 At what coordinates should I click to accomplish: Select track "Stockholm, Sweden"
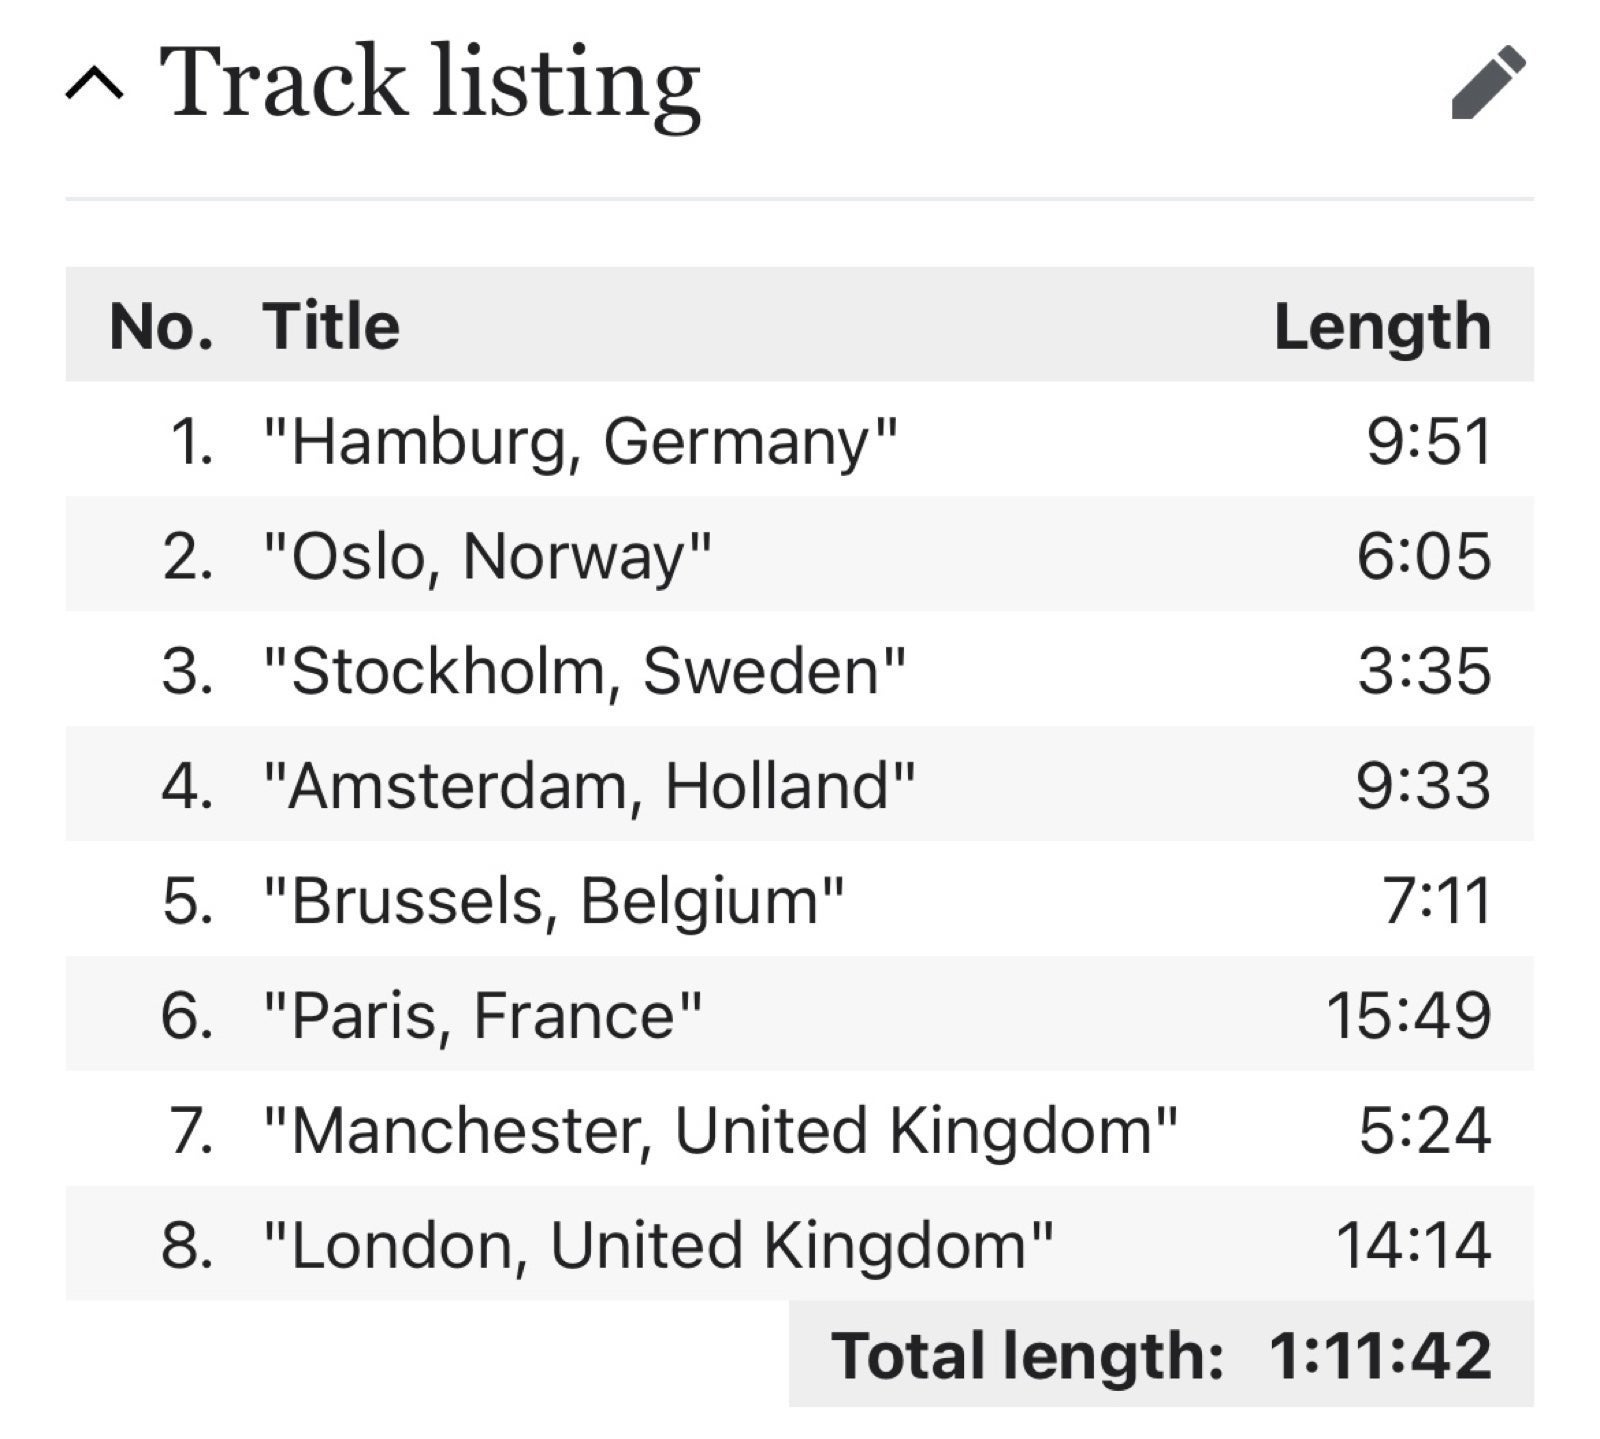(584, 671)
